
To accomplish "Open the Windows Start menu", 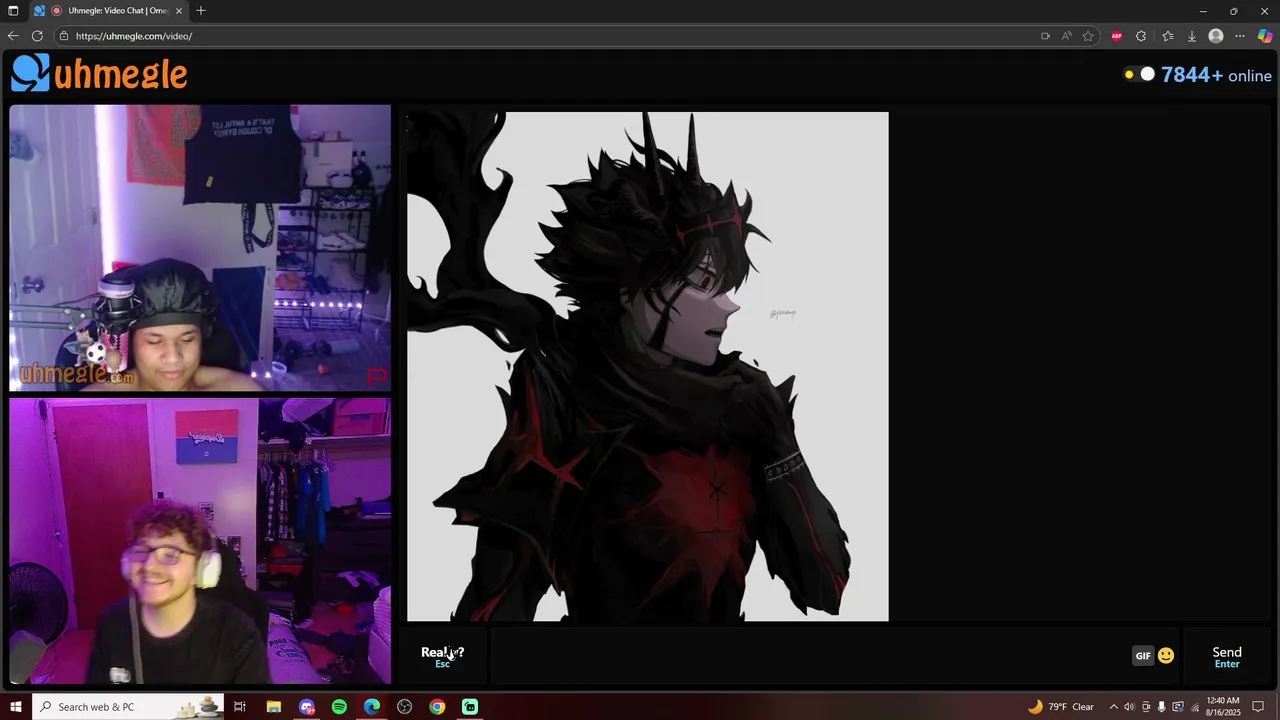I will (16, 707).
